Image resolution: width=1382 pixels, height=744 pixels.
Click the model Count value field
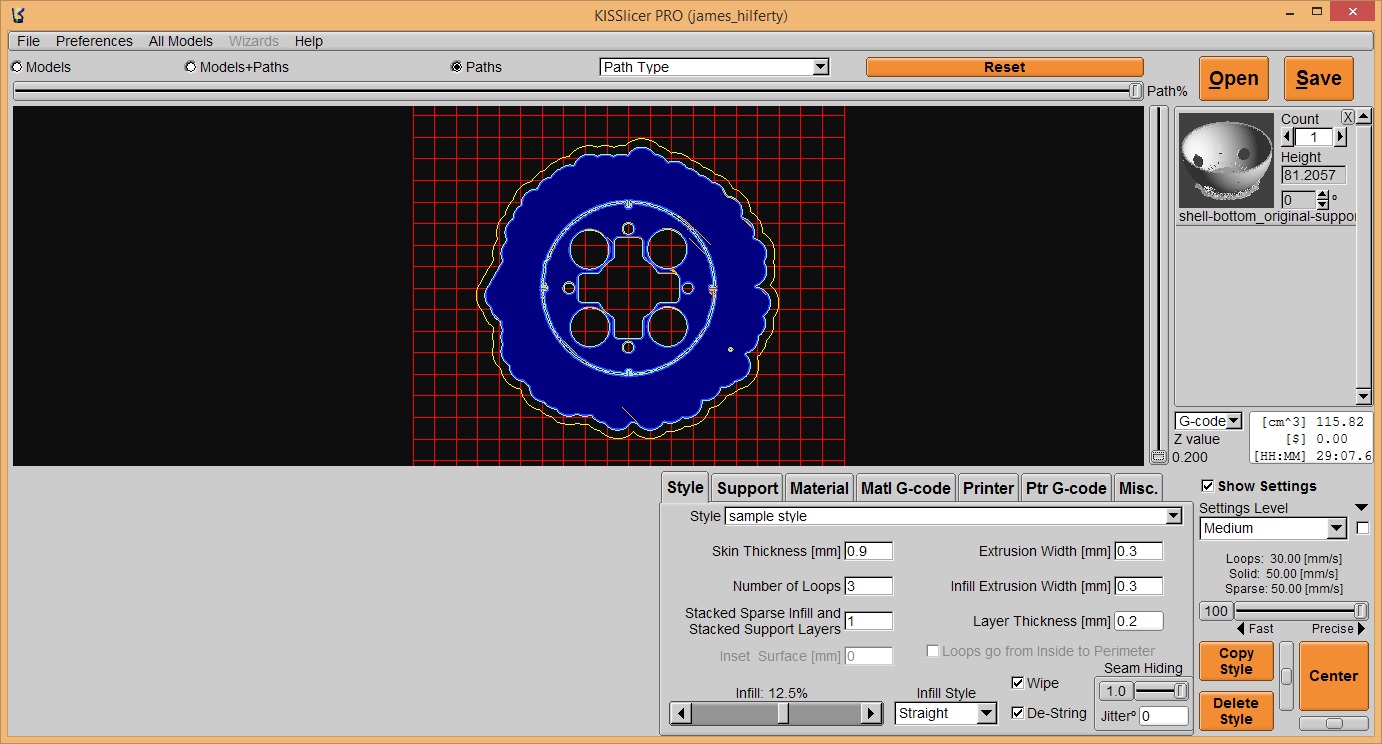point(1314,137)
